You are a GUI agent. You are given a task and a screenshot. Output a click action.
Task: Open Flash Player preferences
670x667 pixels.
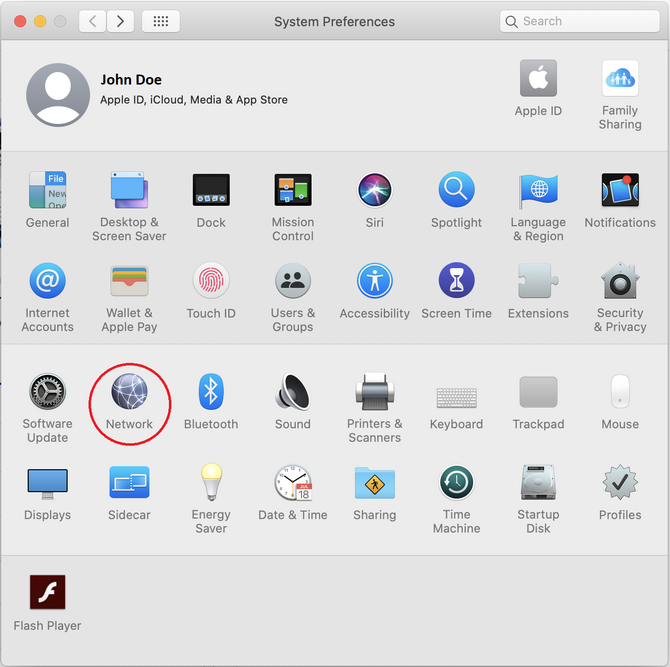[x=47, y=592]
